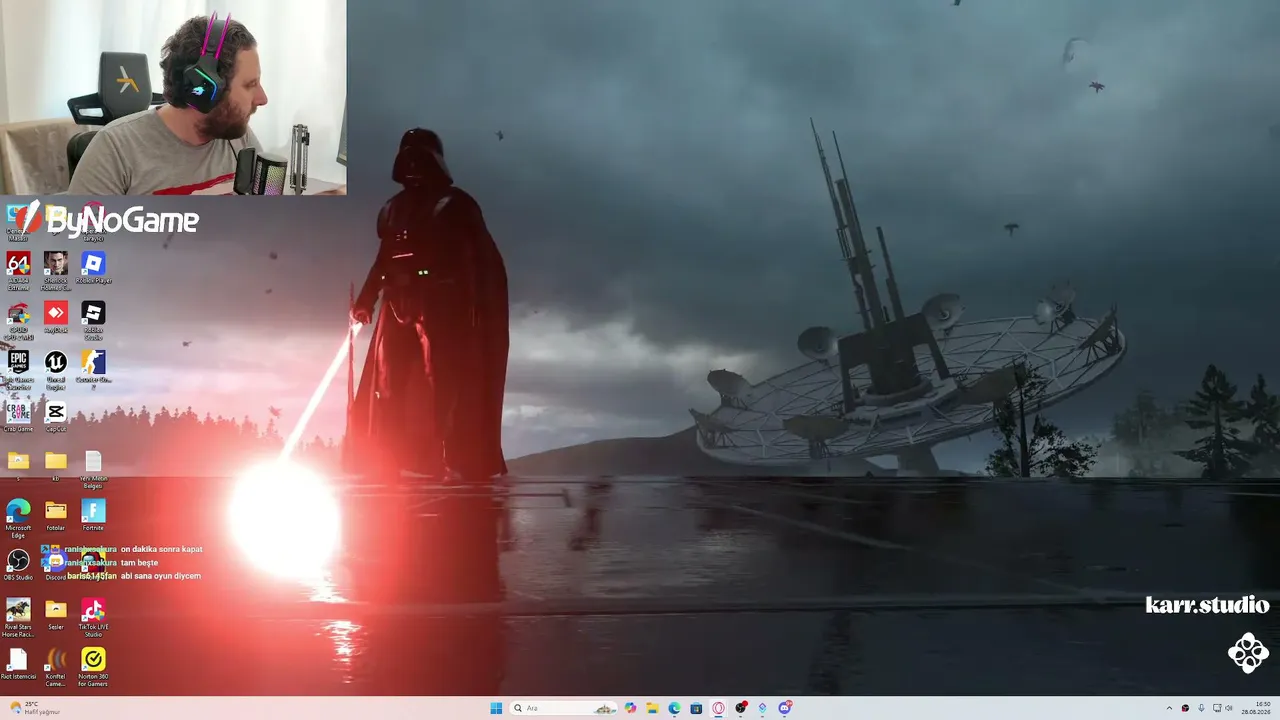The height and width of the screenshot is (720, 1280).
Task: Launch the Sherlock Holmes game shortcut
Action: coord(56,269)
